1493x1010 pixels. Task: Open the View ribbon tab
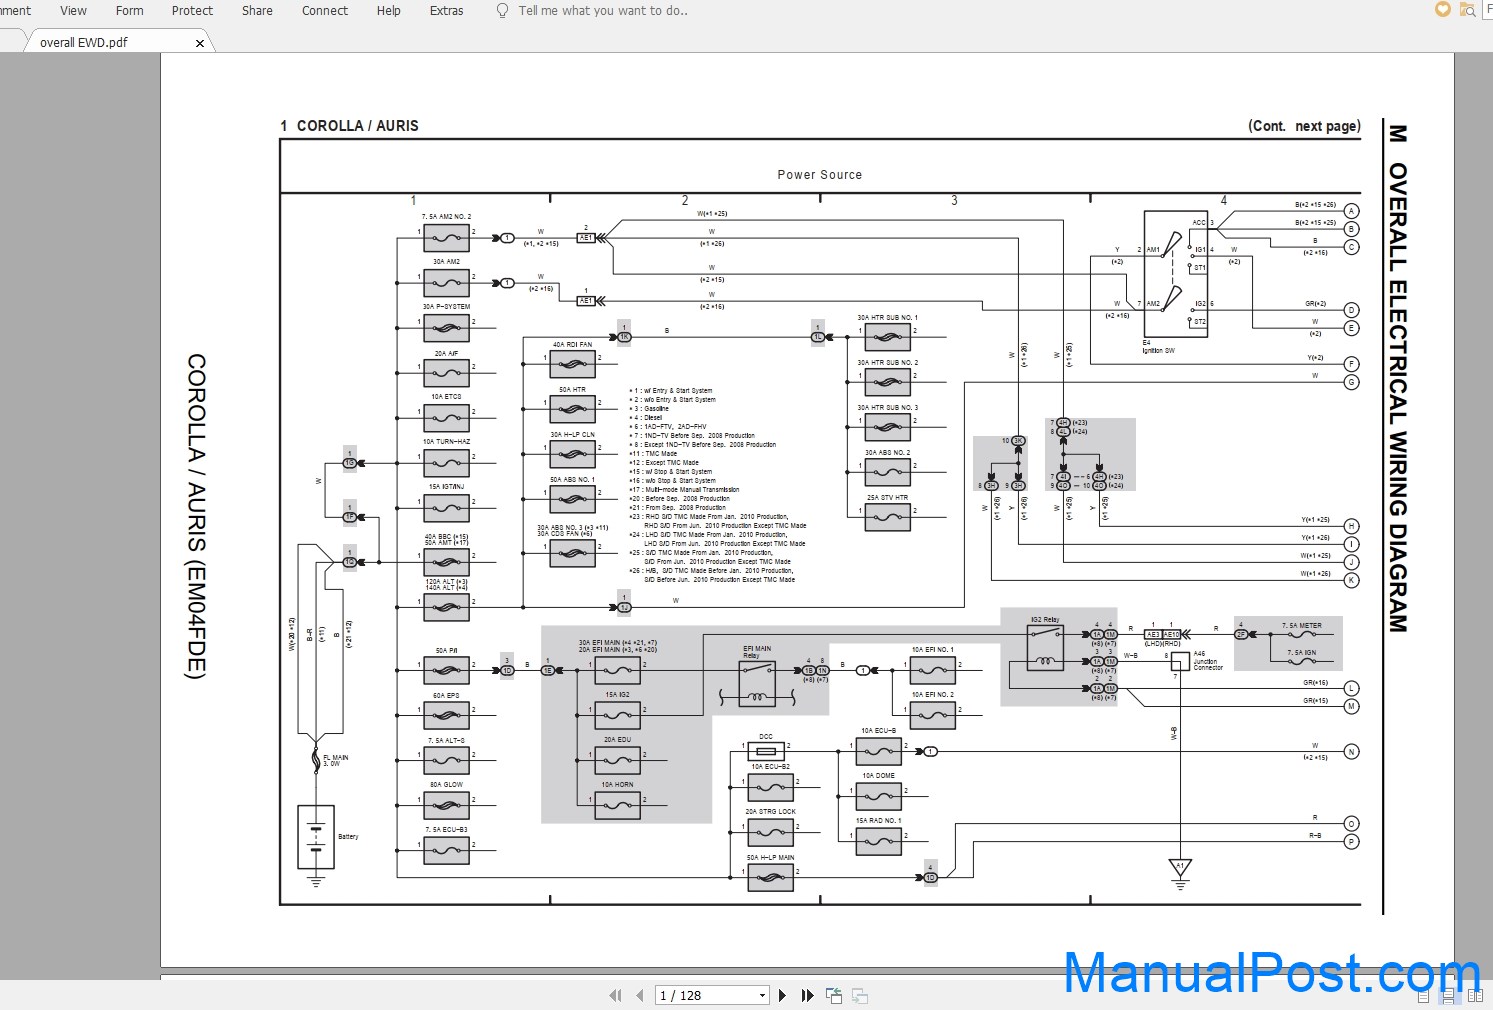coord(73,11)
